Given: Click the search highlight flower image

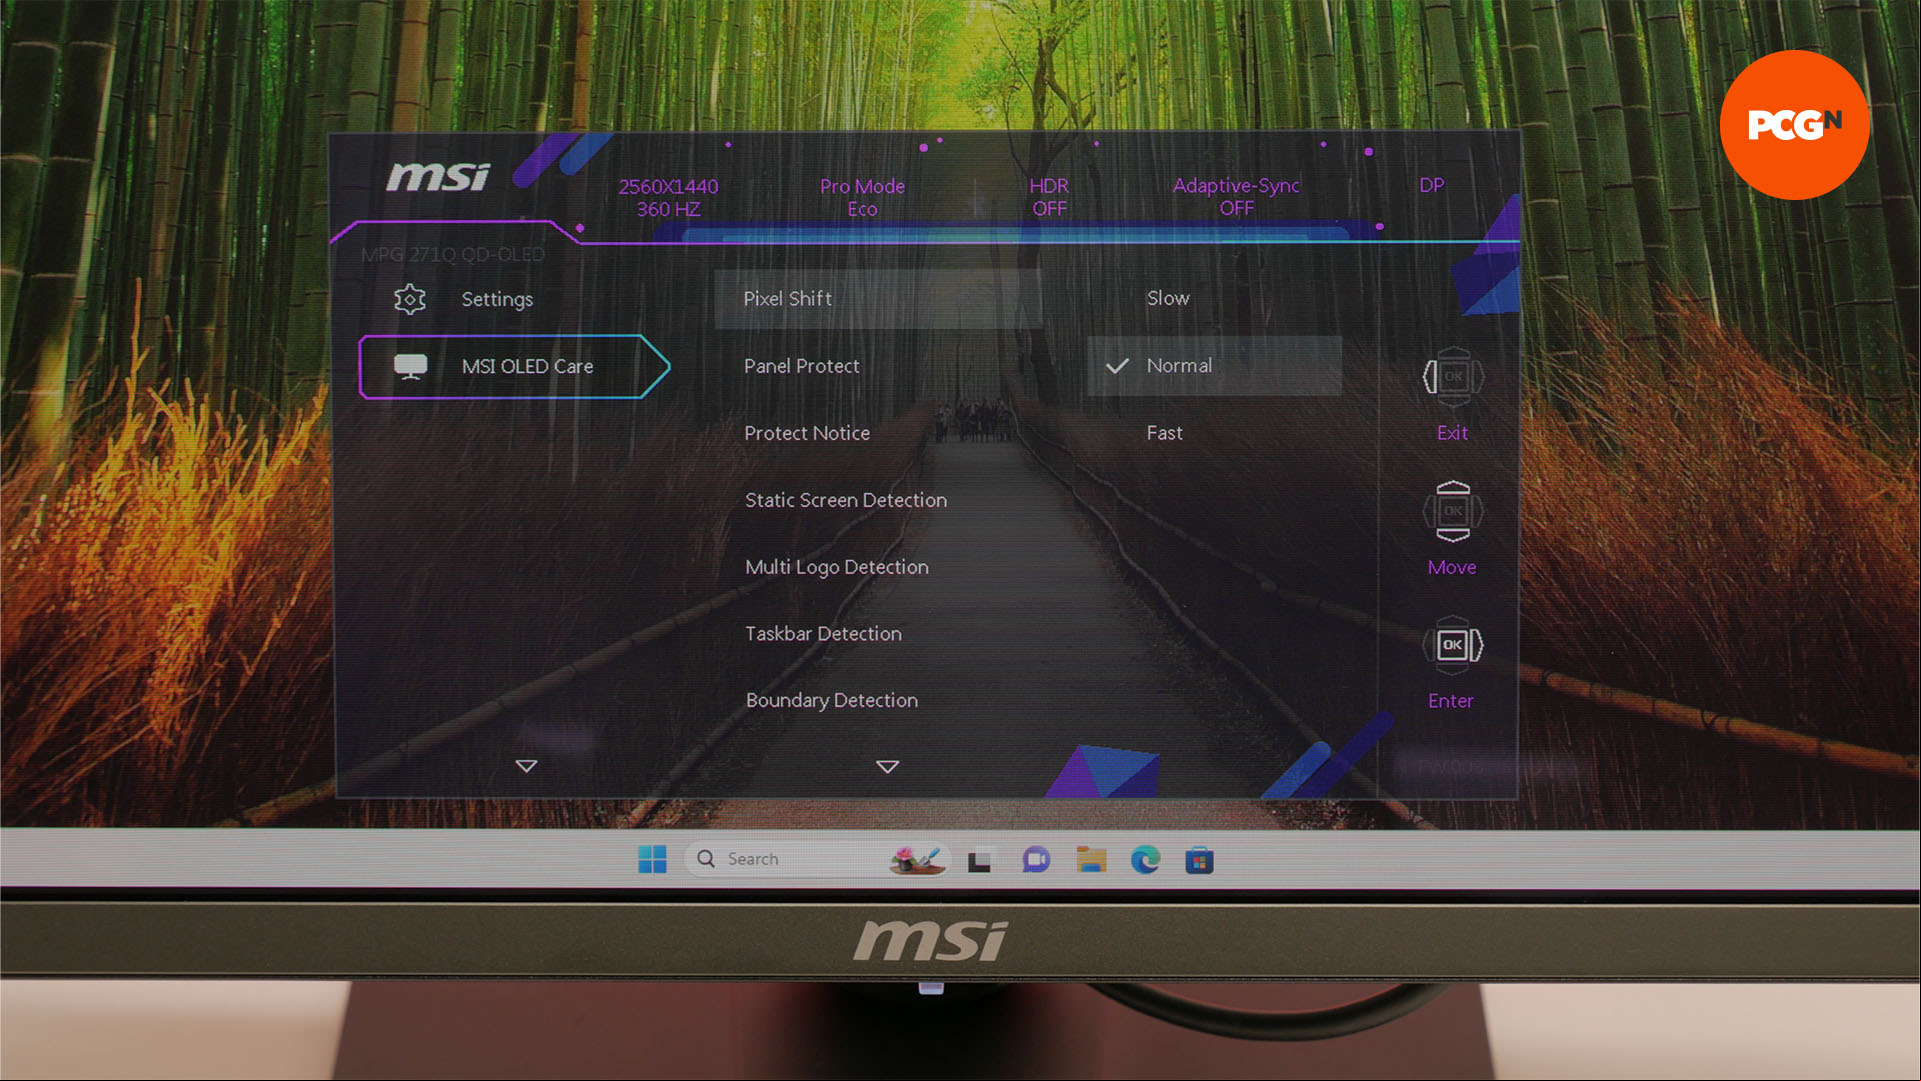Looking at the screenshot, I should click(917, 859).
